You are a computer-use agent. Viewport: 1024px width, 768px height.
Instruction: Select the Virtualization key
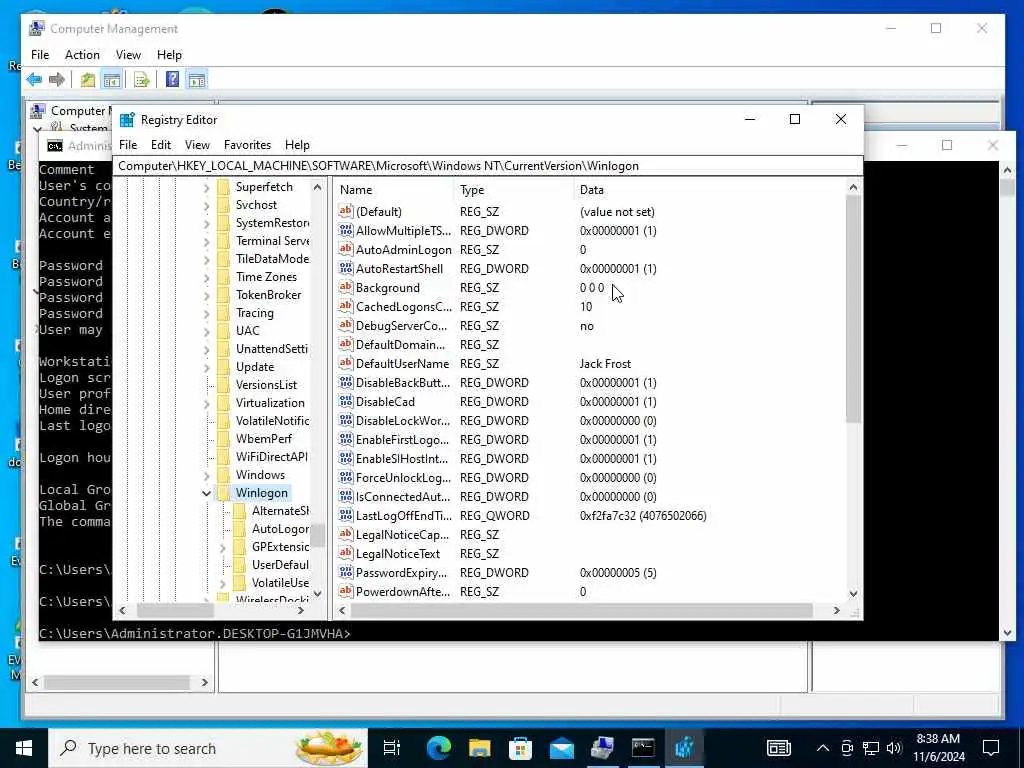pyautogui.click(x=270, y=403)
